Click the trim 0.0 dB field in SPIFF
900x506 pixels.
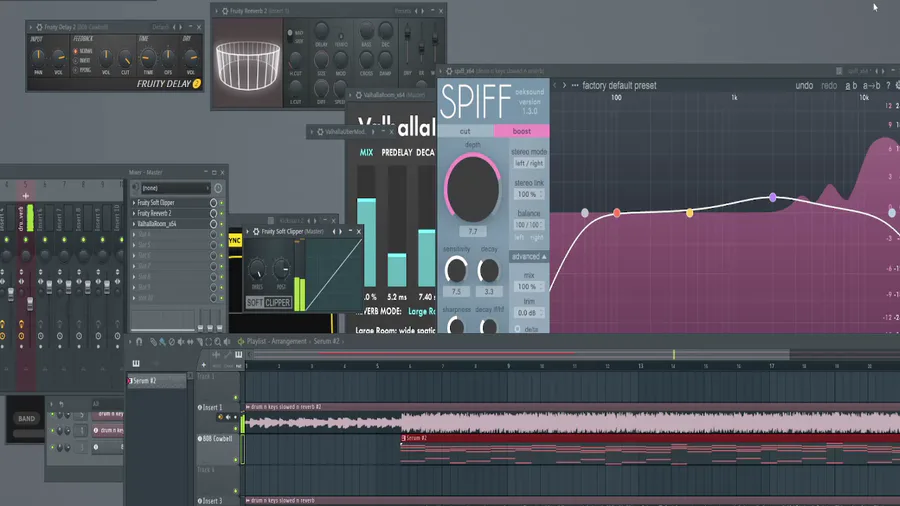[x=529, y=313]
